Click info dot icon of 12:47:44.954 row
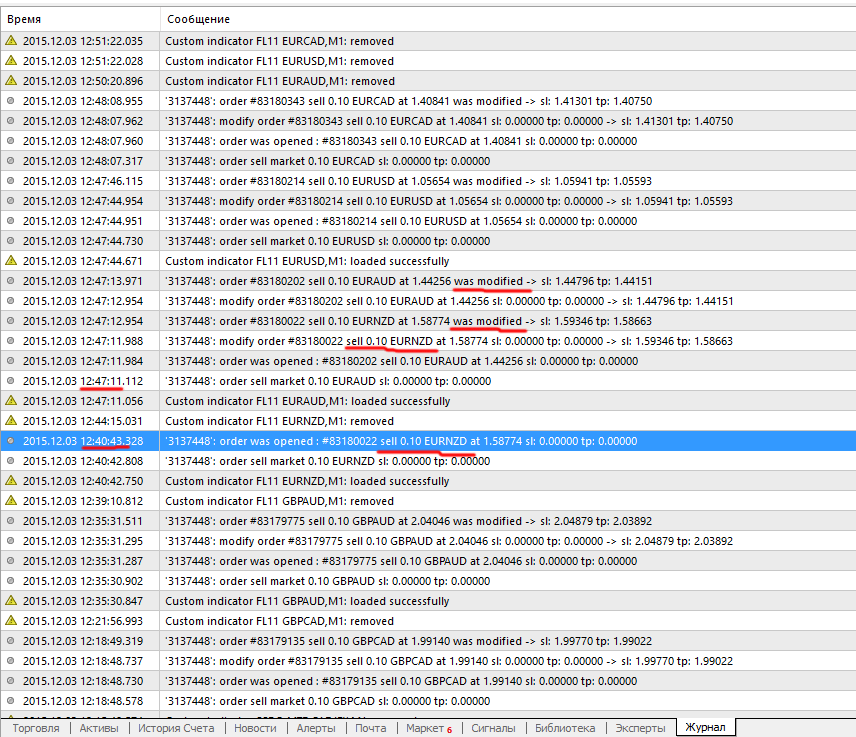This screenshot has height=737, width=856. (x=10, y=201)
